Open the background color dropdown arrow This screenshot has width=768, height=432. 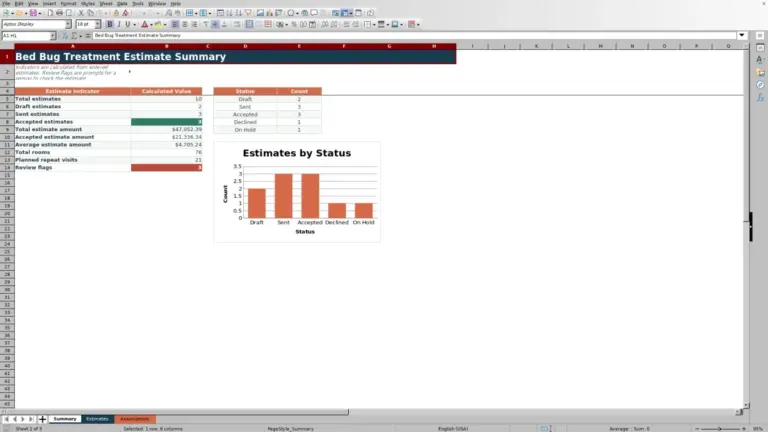[x=165, y=24]
